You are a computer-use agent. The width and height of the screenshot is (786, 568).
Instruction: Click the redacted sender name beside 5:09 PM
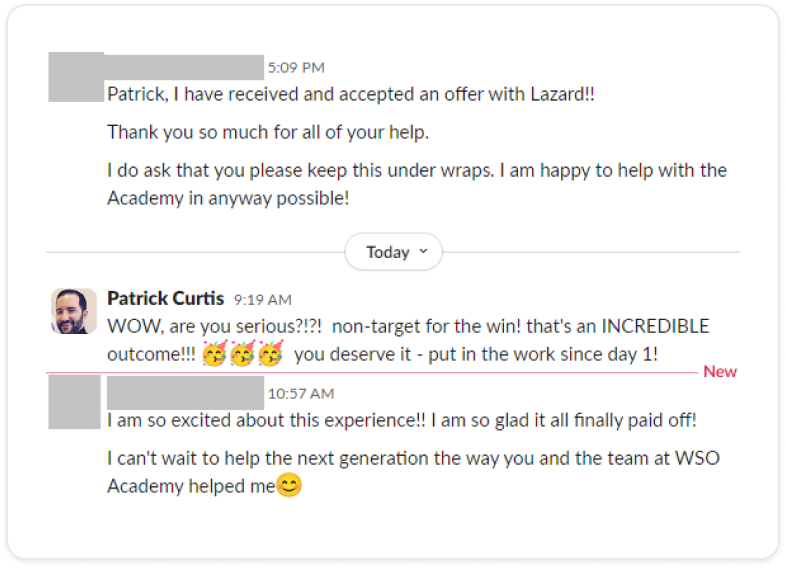click(x=185, y=67)
